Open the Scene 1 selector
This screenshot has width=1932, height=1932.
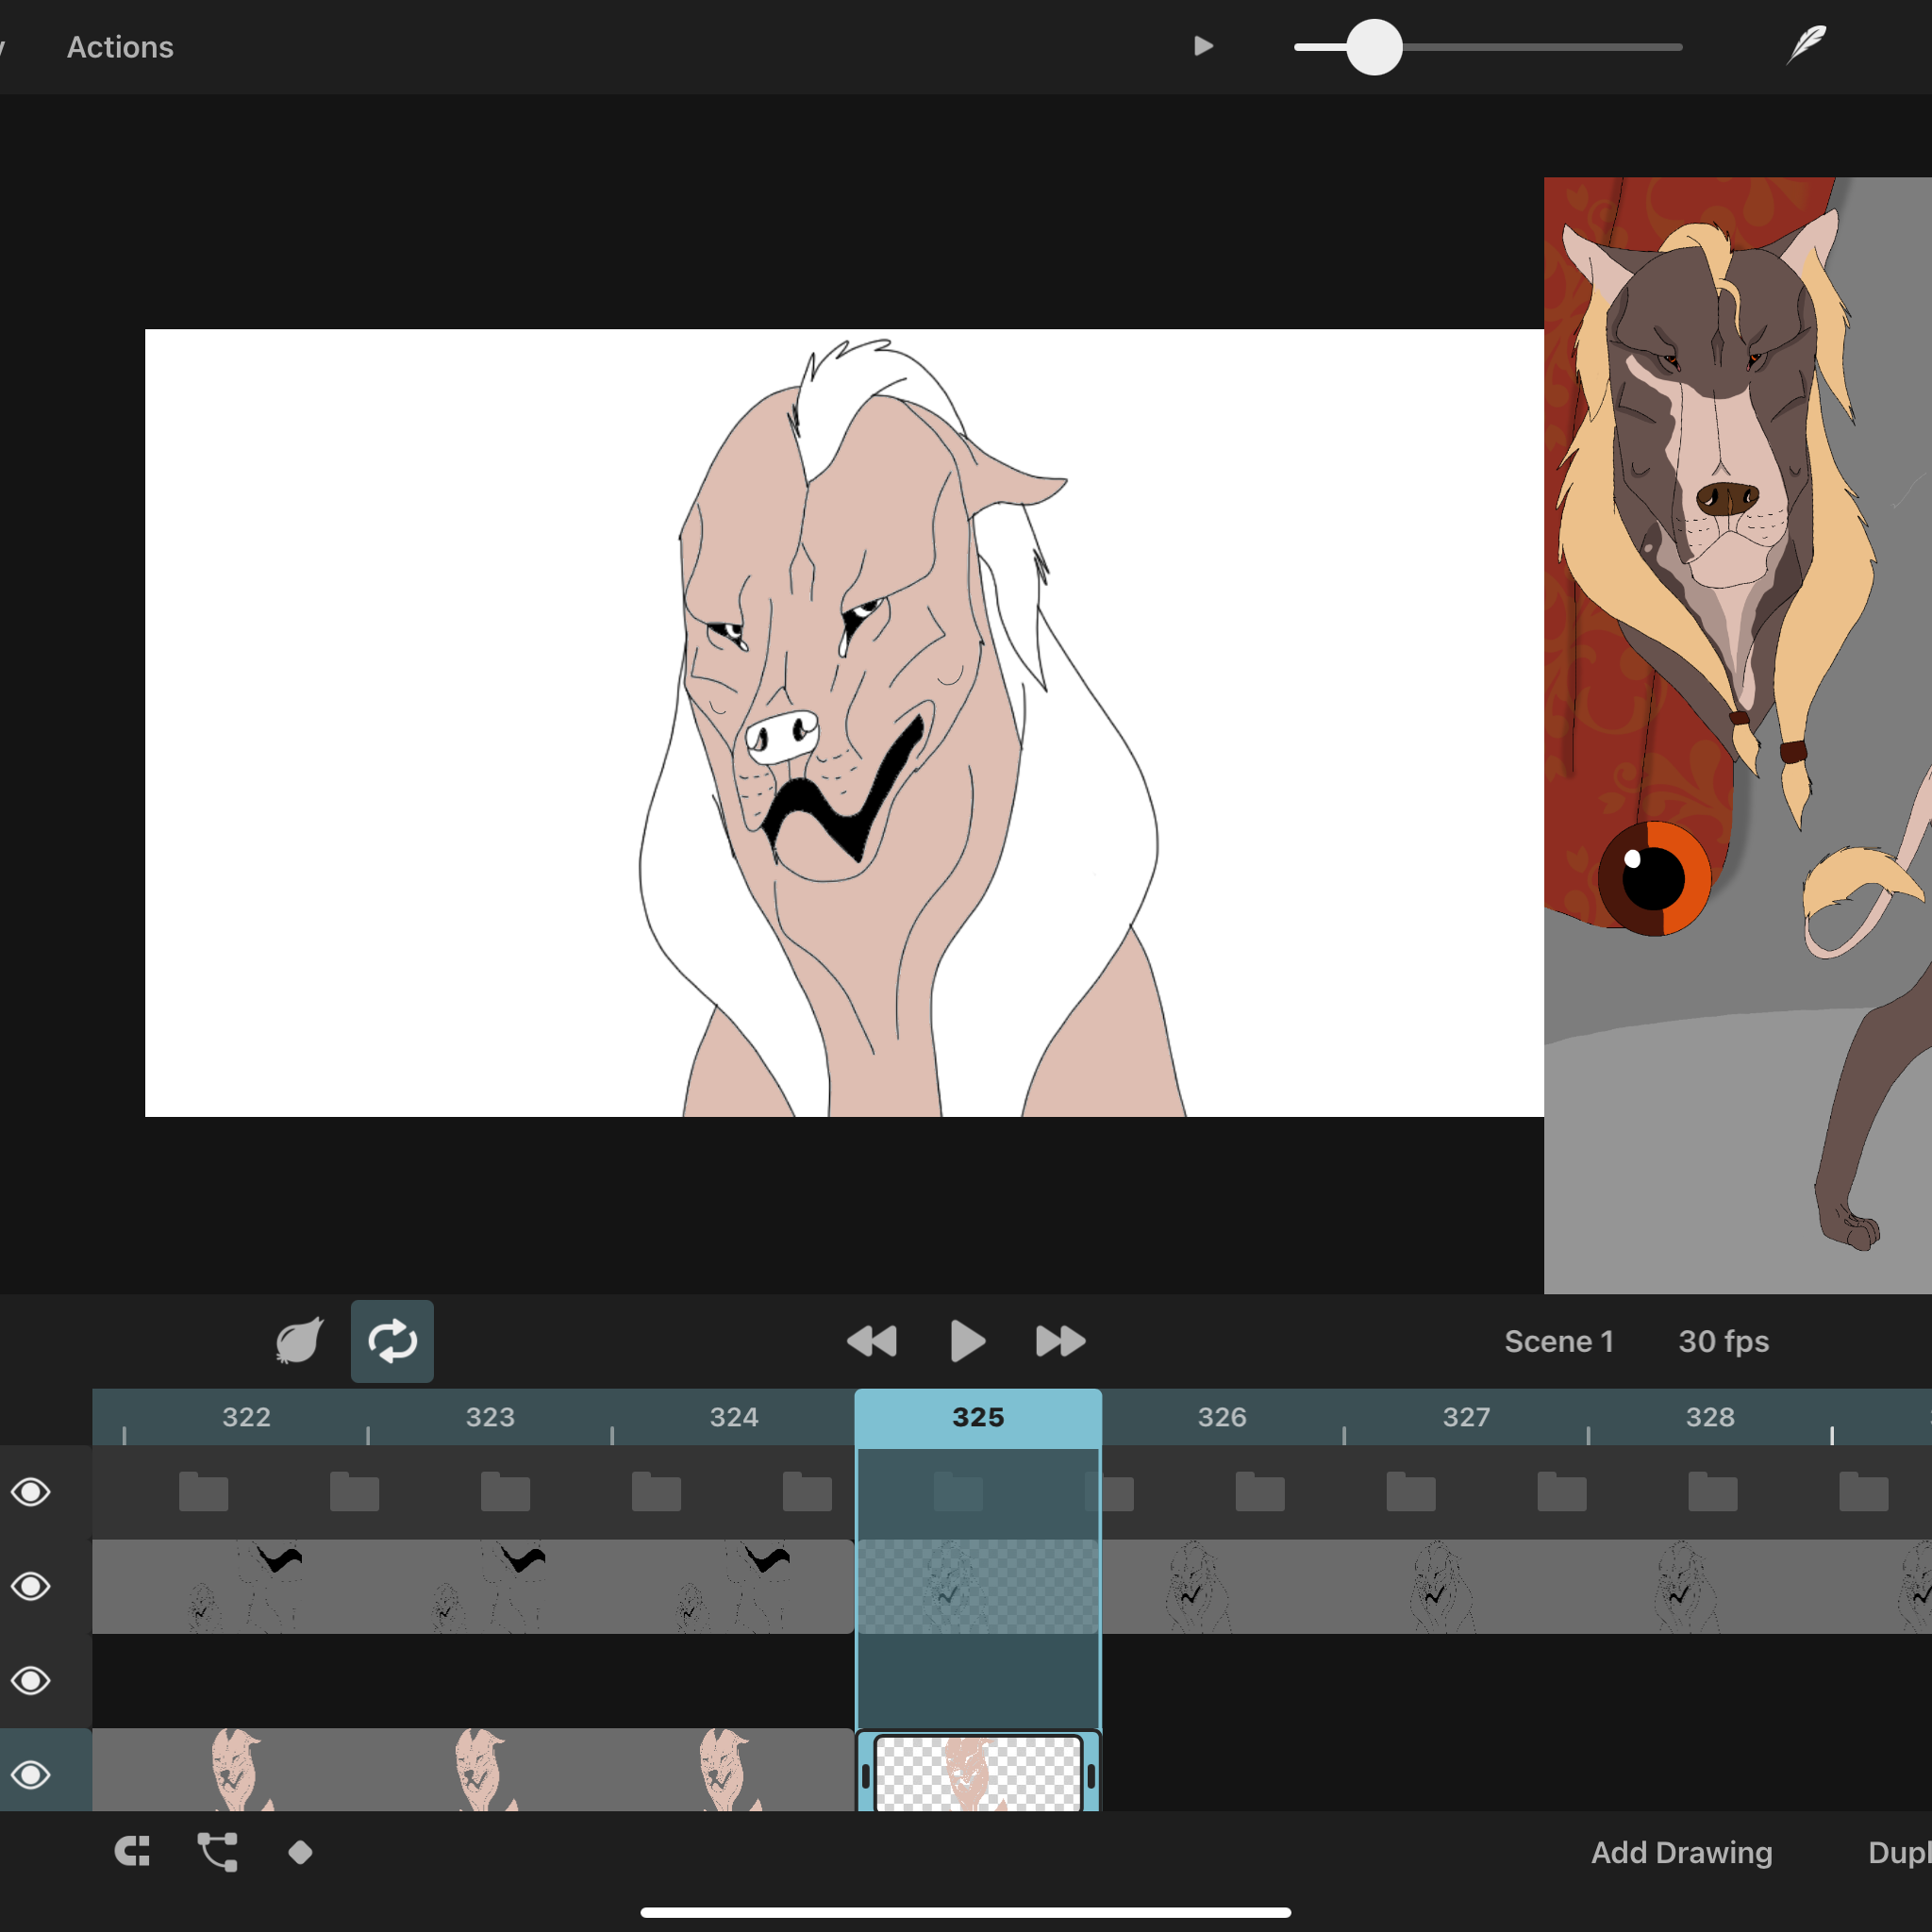click(x=1559, y=1341)
